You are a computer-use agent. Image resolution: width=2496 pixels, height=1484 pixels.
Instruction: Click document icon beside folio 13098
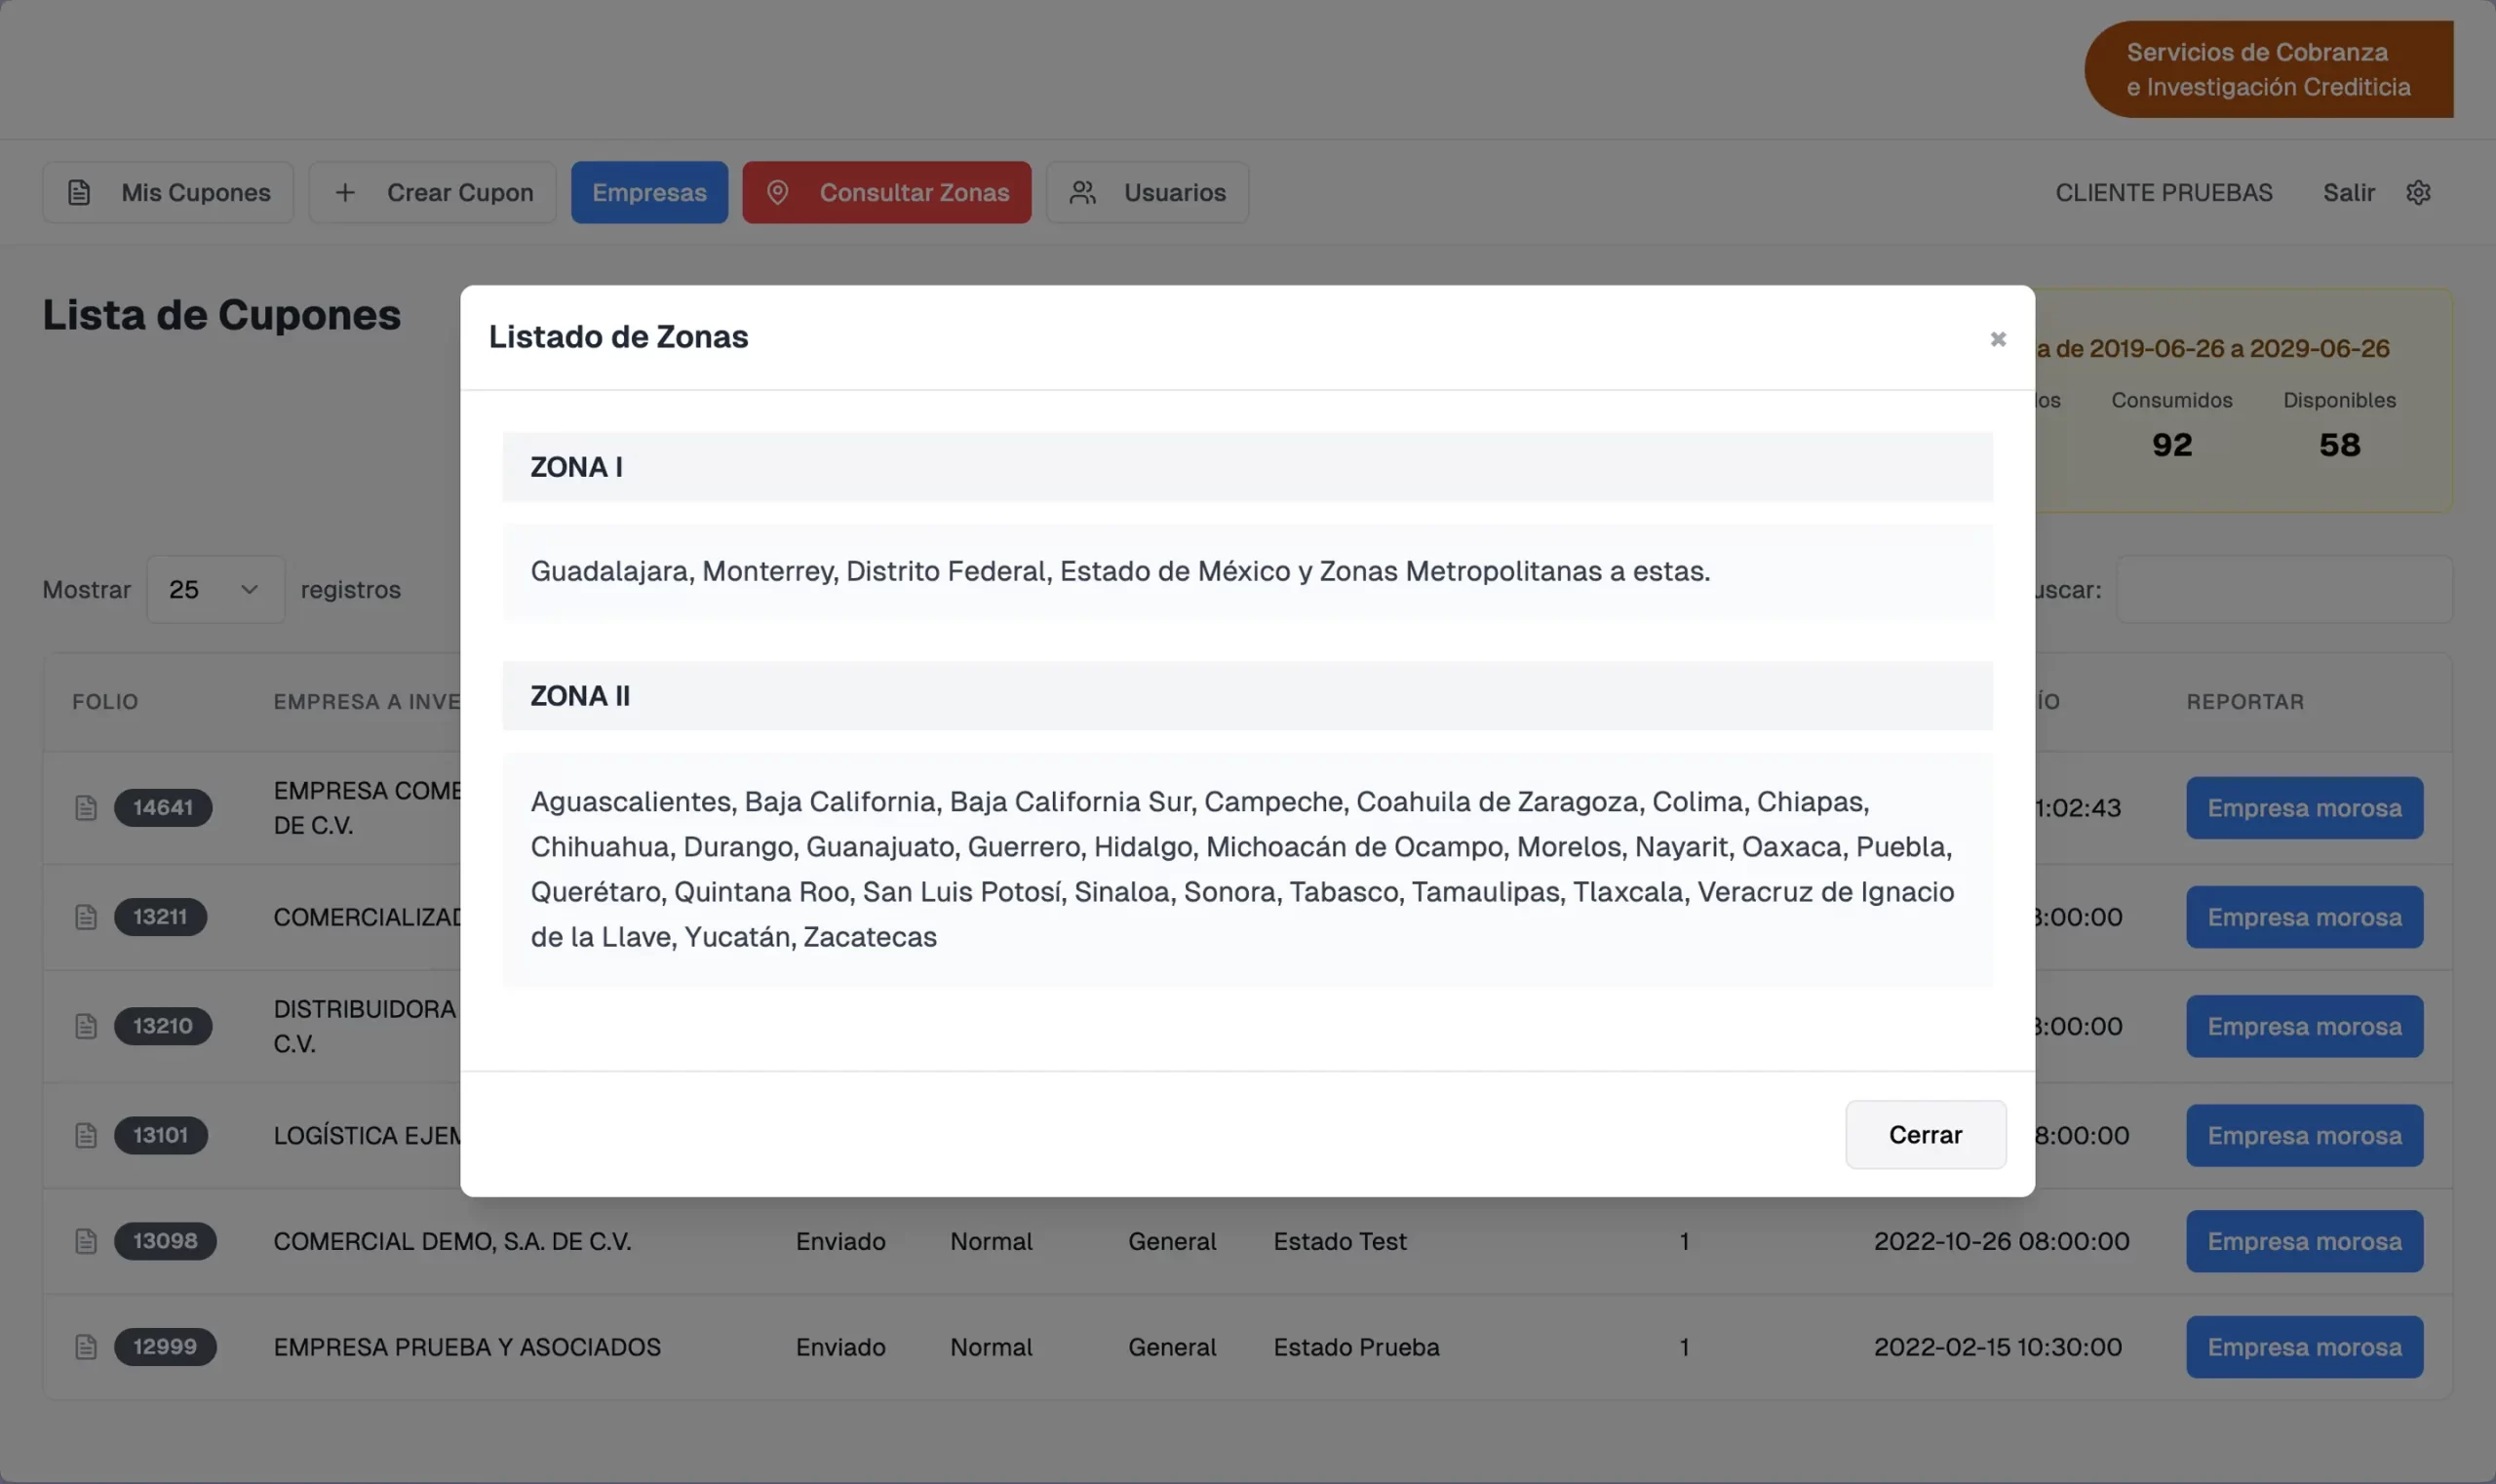[x=86, y=1240]
